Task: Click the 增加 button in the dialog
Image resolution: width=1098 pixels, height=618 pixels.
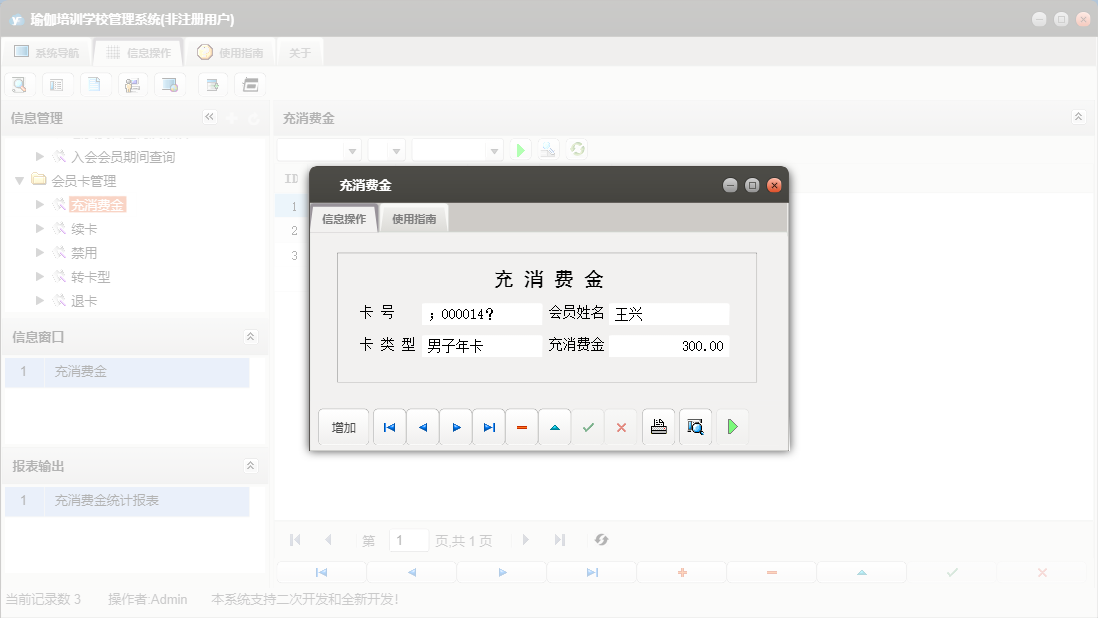Action: pos(343,427)
